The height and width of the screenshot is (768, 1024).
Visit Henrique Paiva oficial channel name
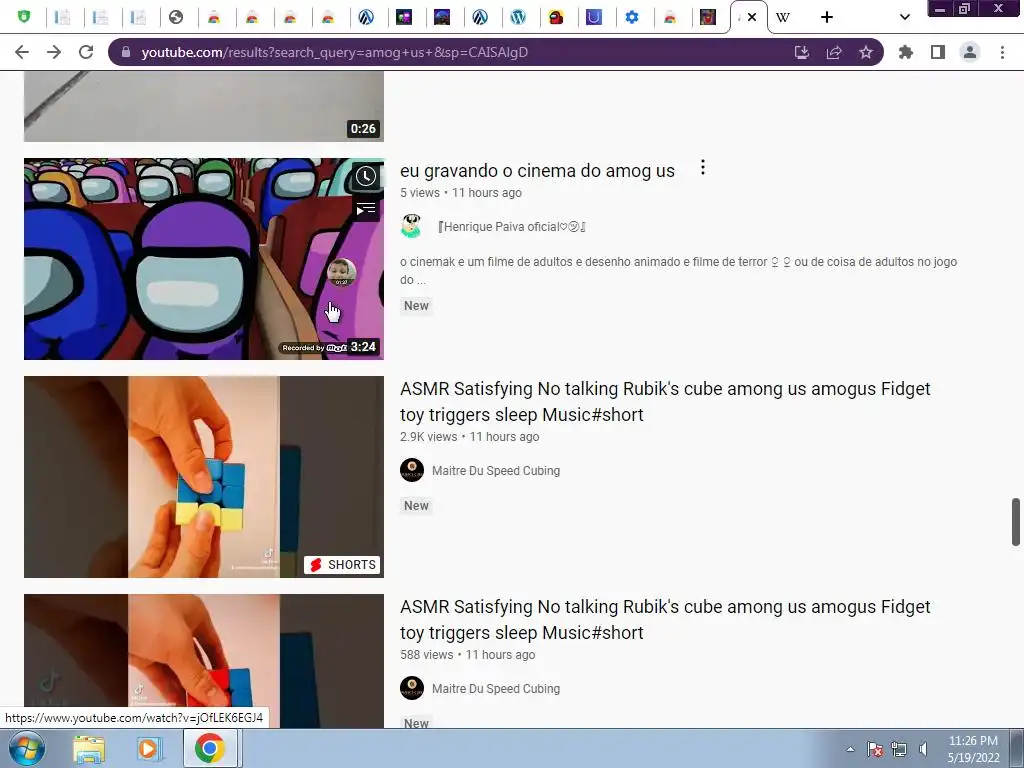click(511, 227)
